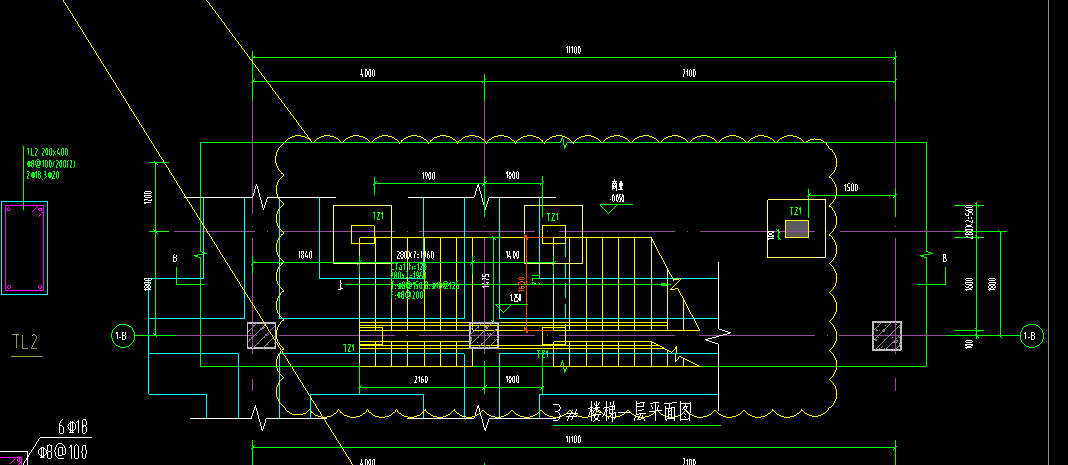The image size is (1068, 465).
Task: Click the 6Φ18 rebar annotation
Action: [74, 428]
